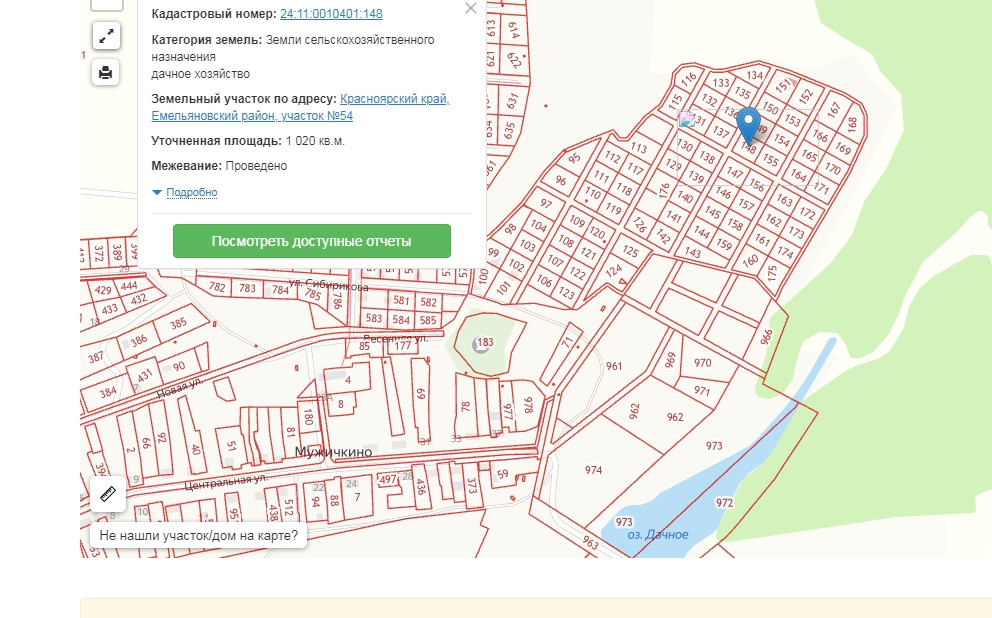
Task: Select parcel 972 near the lake
Action: point(724,502)
